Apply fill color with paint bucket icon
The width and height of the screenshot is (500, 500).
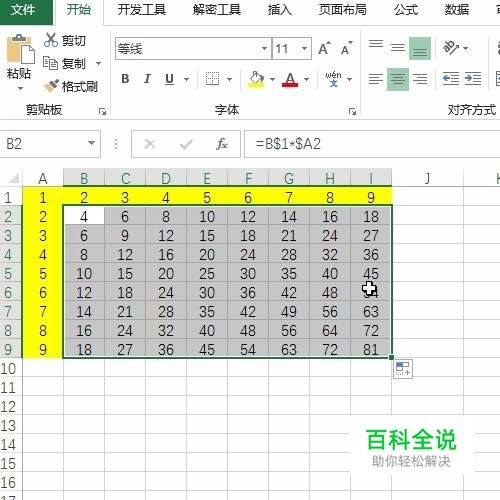[x=256, y=79]
